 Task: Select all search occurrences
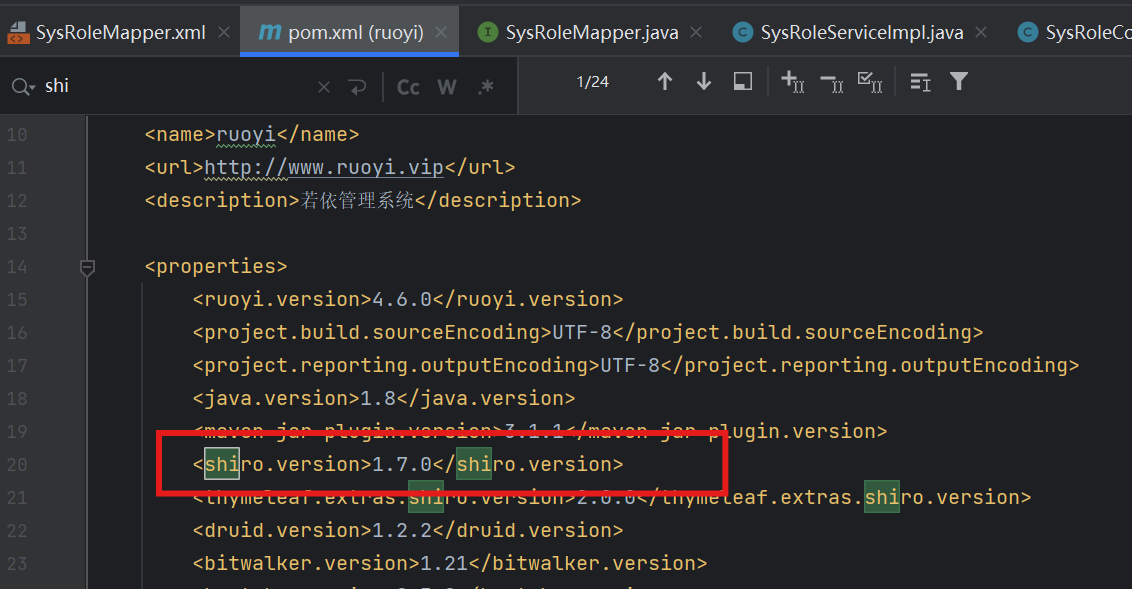[869, 82]
